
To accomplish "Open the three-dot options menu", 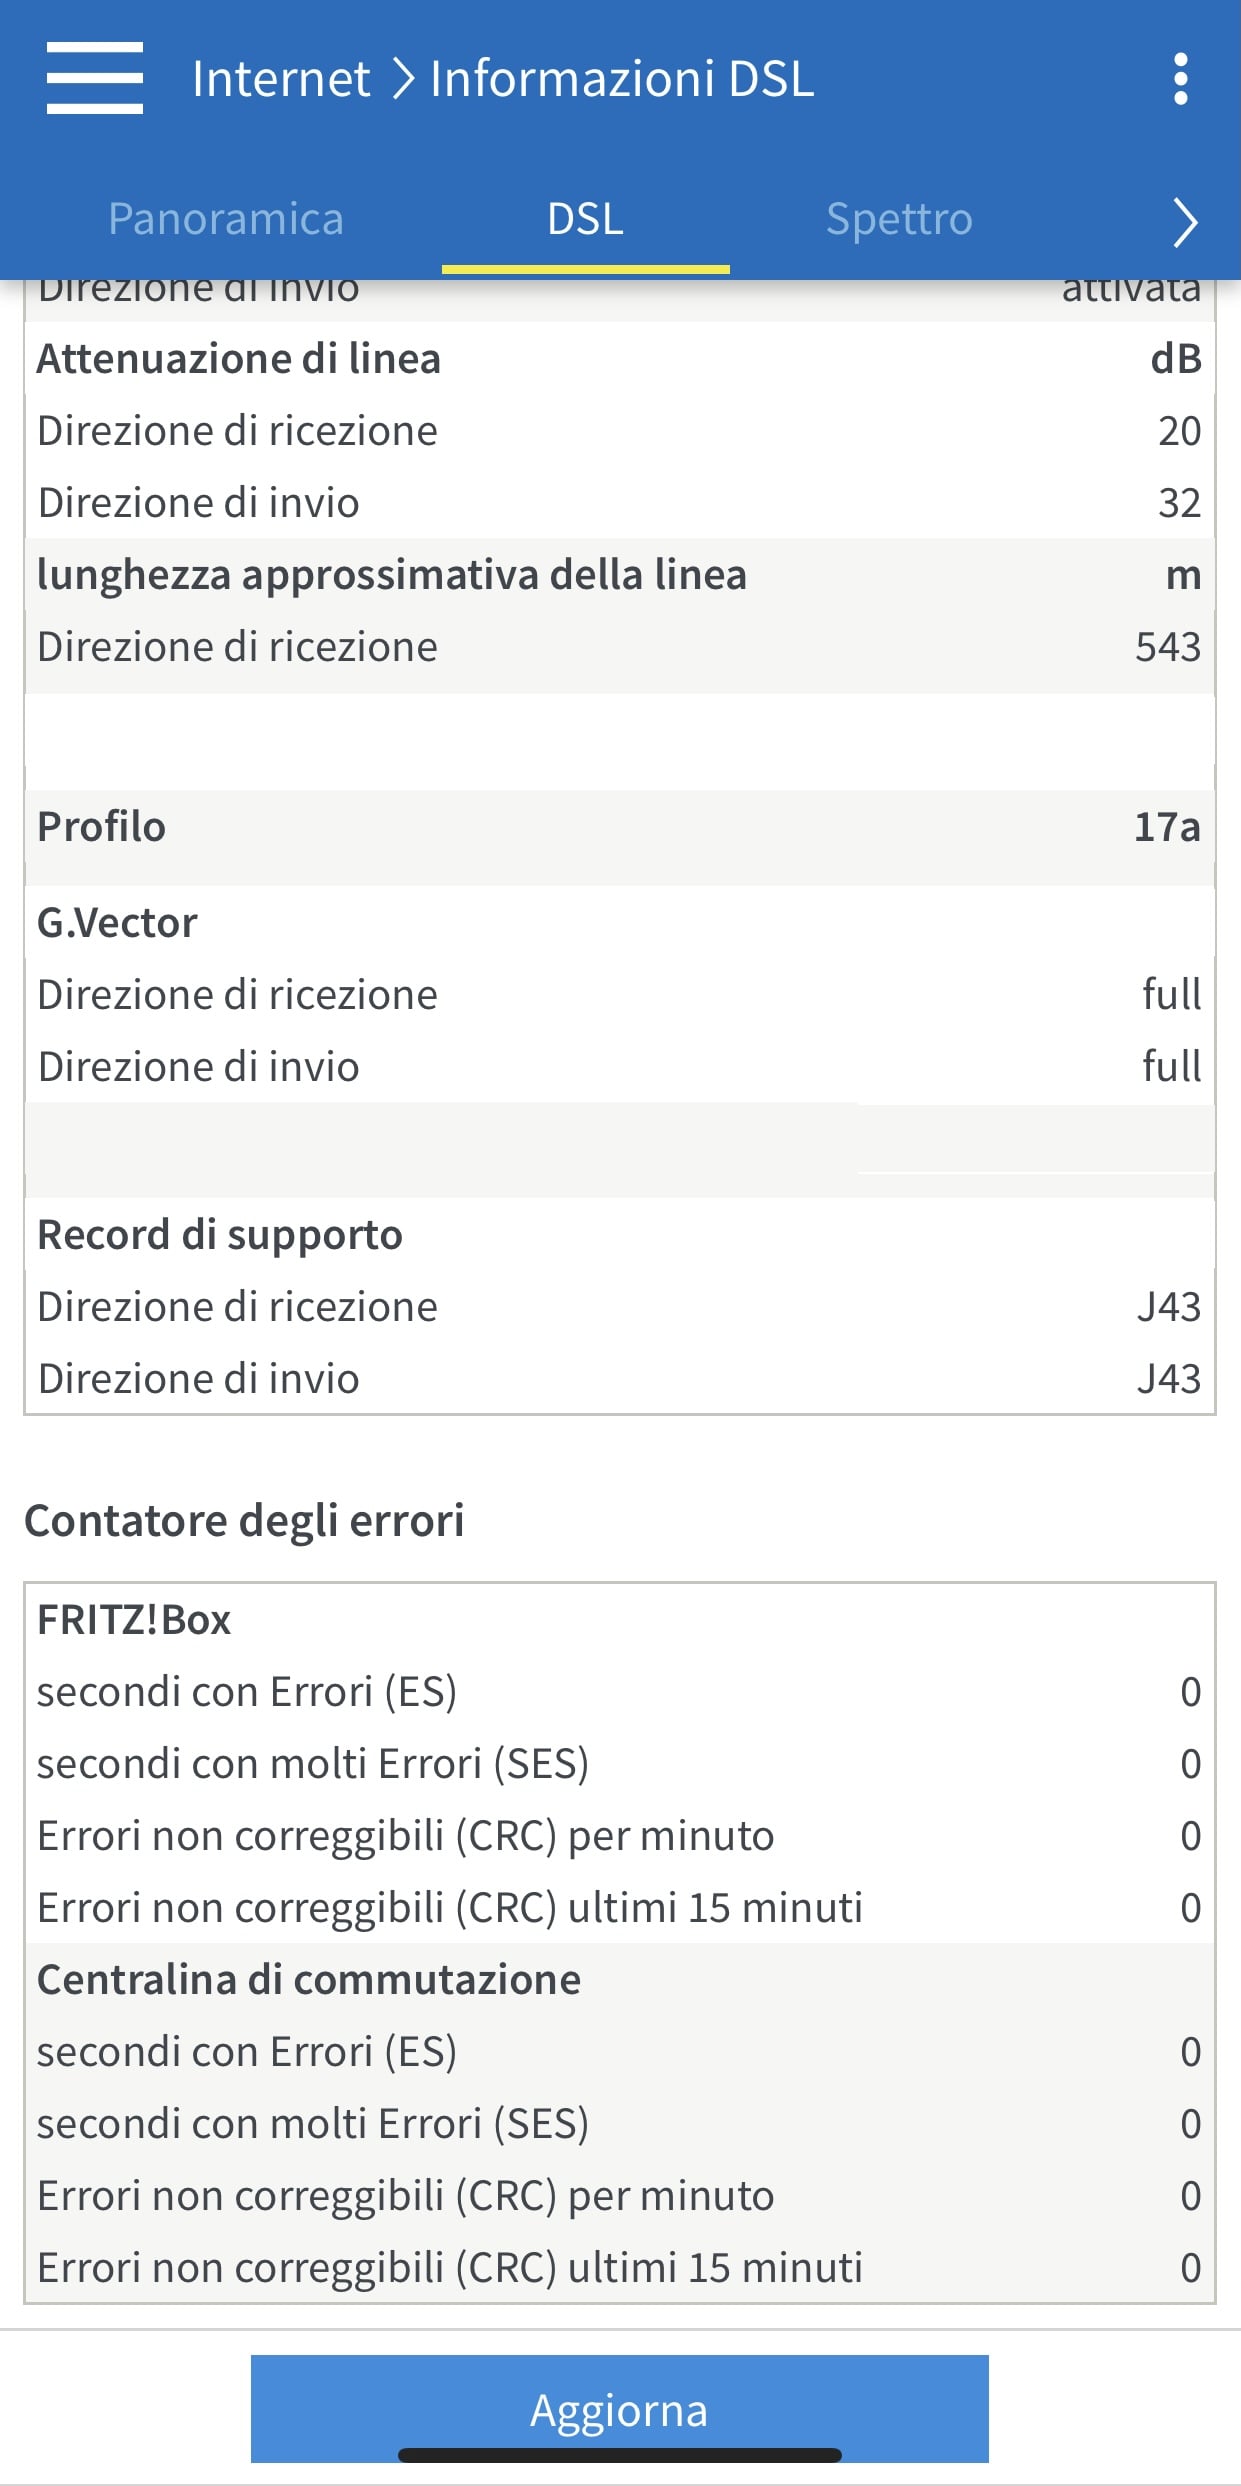I will point(1181,79).
